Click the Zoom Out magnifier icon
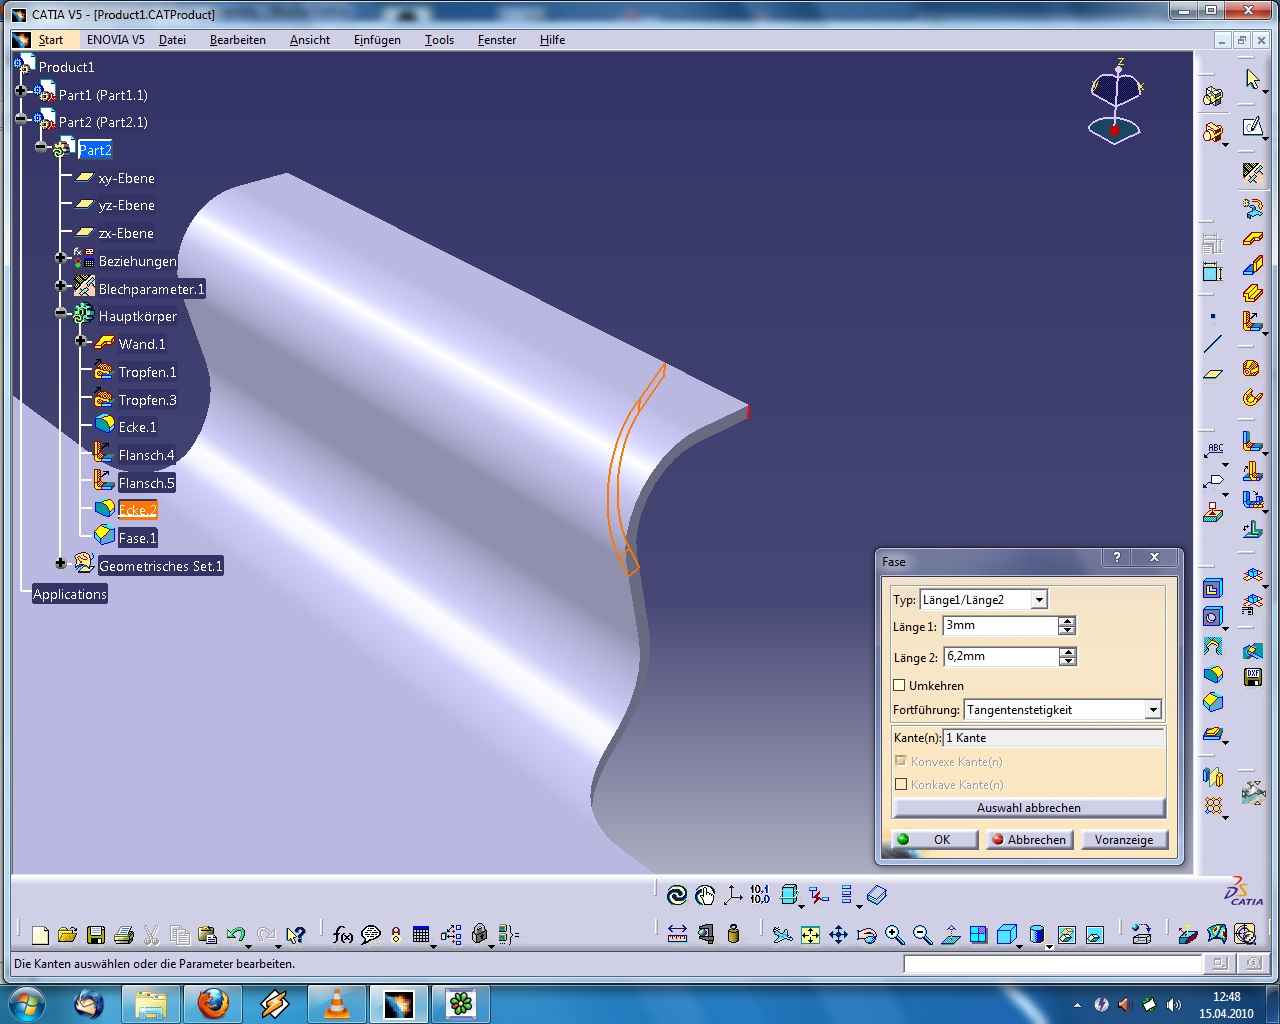The height and width of the screenshot is (1024, 1280). pos(923,935)
